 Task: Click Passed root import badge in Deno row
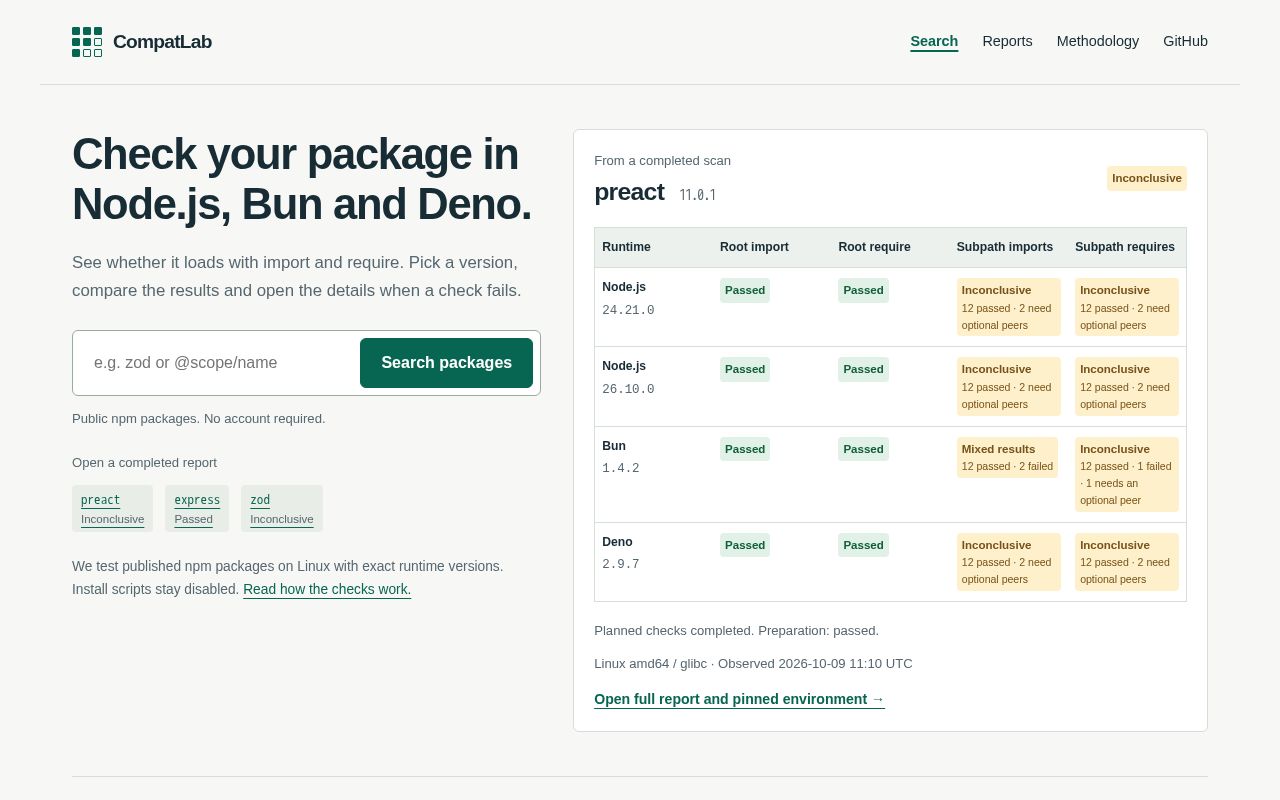745,545
